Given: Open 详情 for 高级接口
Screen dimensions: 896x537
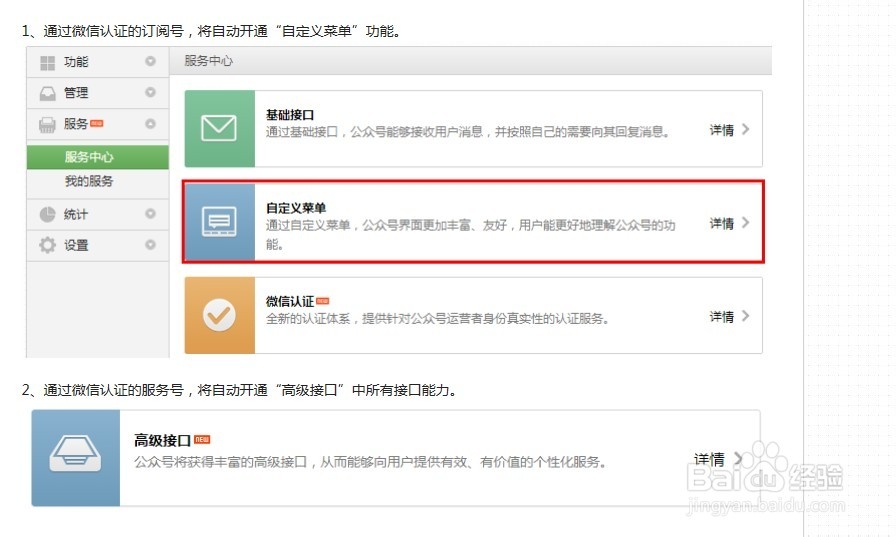Looking at the screenshot, I should [x=709, y=459].
